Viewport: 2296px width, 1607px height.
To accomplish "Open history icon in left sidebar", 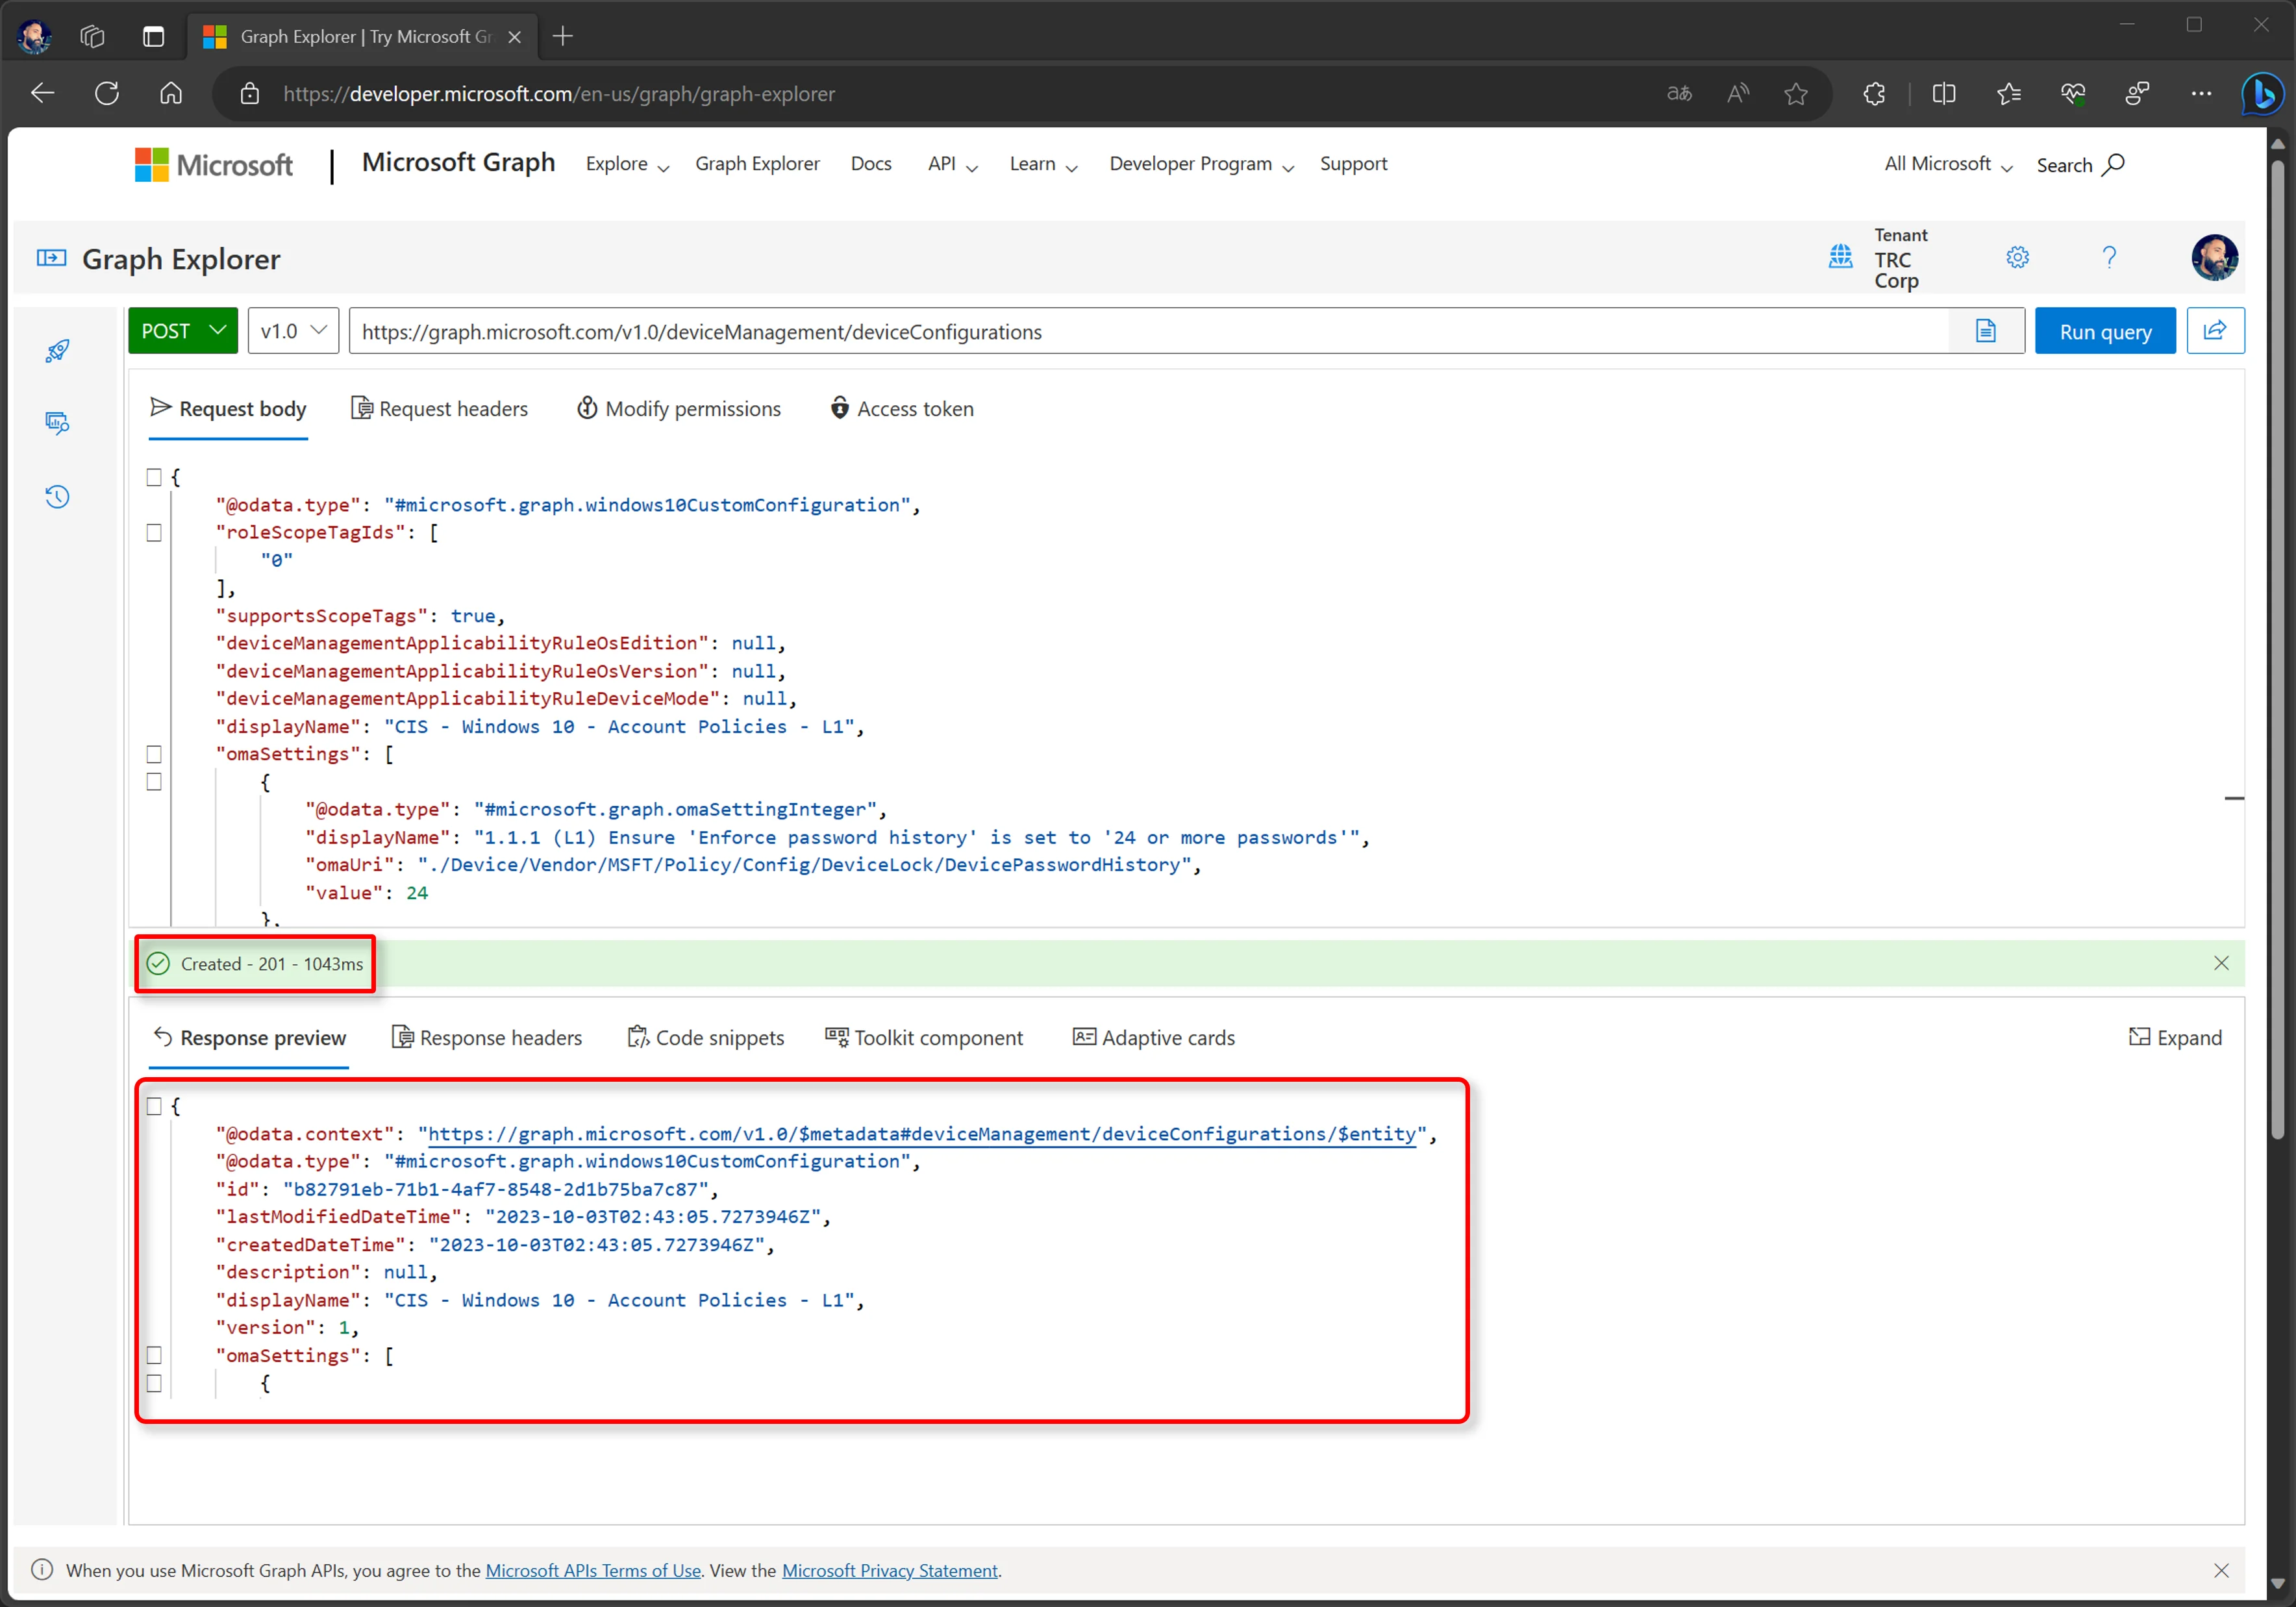I will tap(57, 496).
